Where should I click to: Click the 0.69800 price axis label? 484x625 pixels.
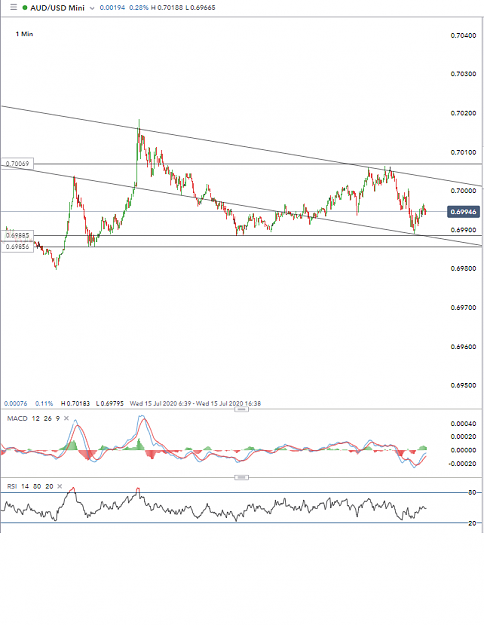click(x=463, y=269)
